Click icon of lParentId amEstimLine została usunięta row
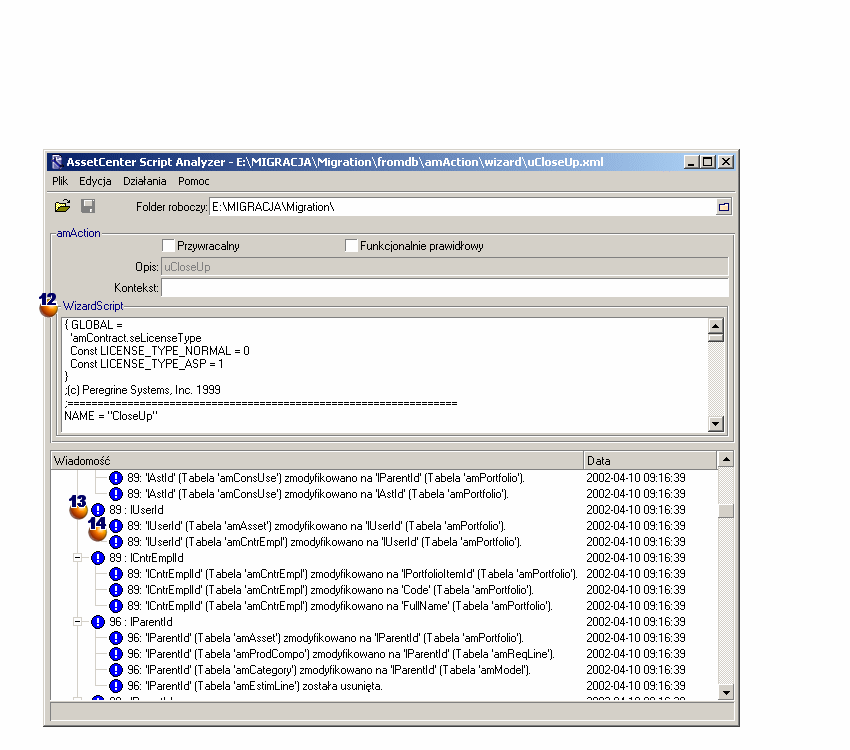The width and height of the screenshot is (850, 750). [x=116, y=686]
